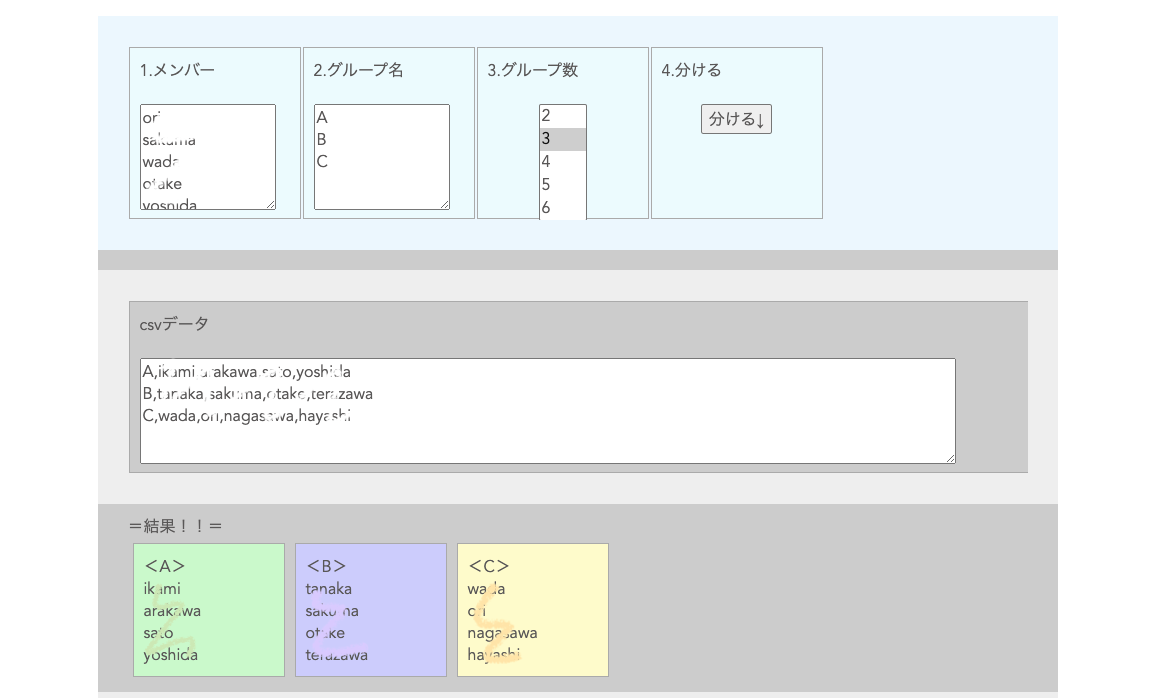Click 'wada' in the member list
This screenshot has width=1175, height=698.
click(x=160, y=162)
